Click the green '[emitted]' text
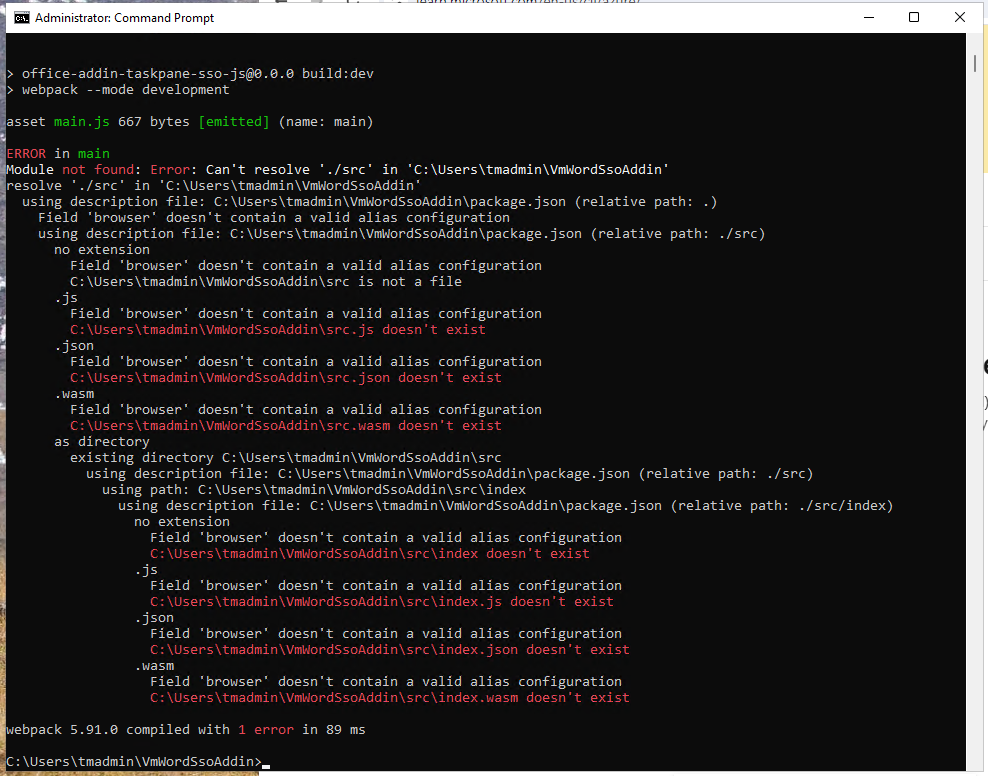The height and width of the screenshot is (776, 988). coord(234,122)
